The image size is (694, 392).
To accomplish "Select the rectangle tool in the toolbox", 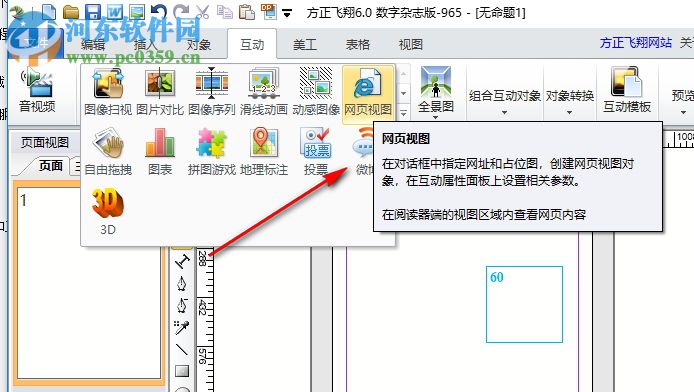I will 182,371.
